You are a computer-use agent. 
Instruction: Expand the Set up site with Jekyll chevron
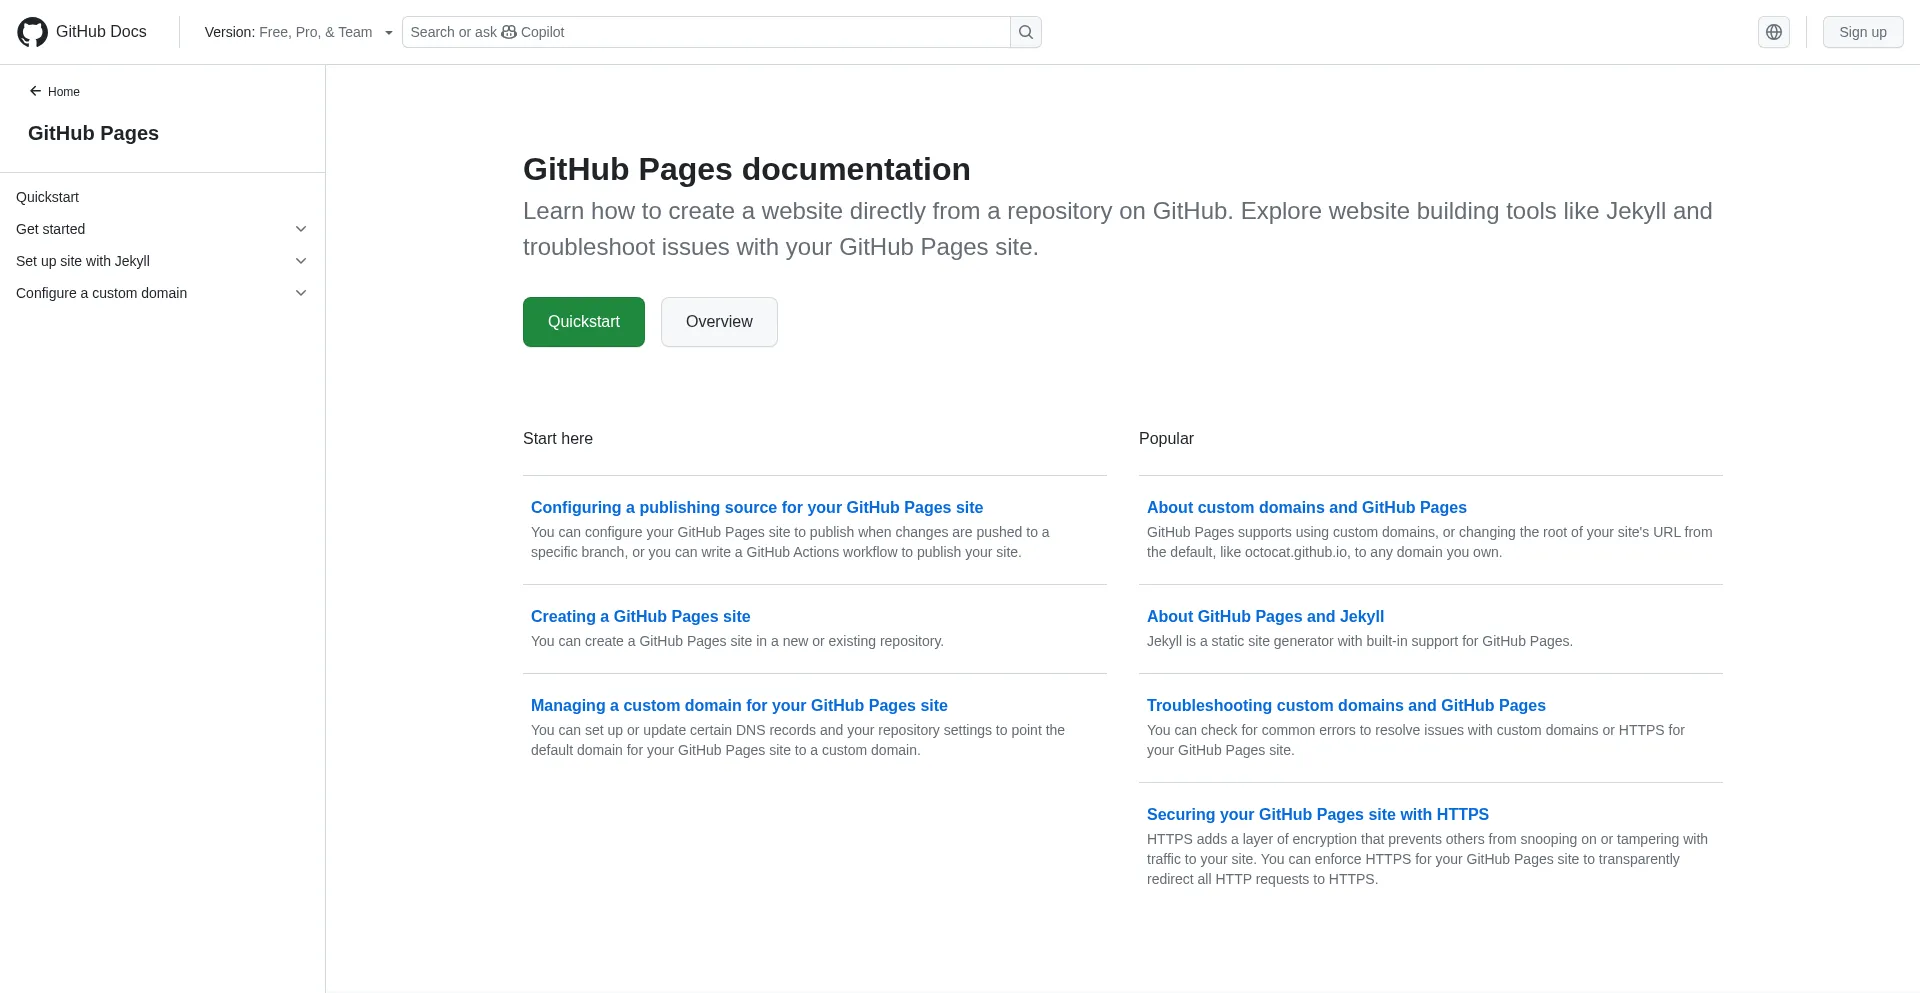click(x=301, y=261)
